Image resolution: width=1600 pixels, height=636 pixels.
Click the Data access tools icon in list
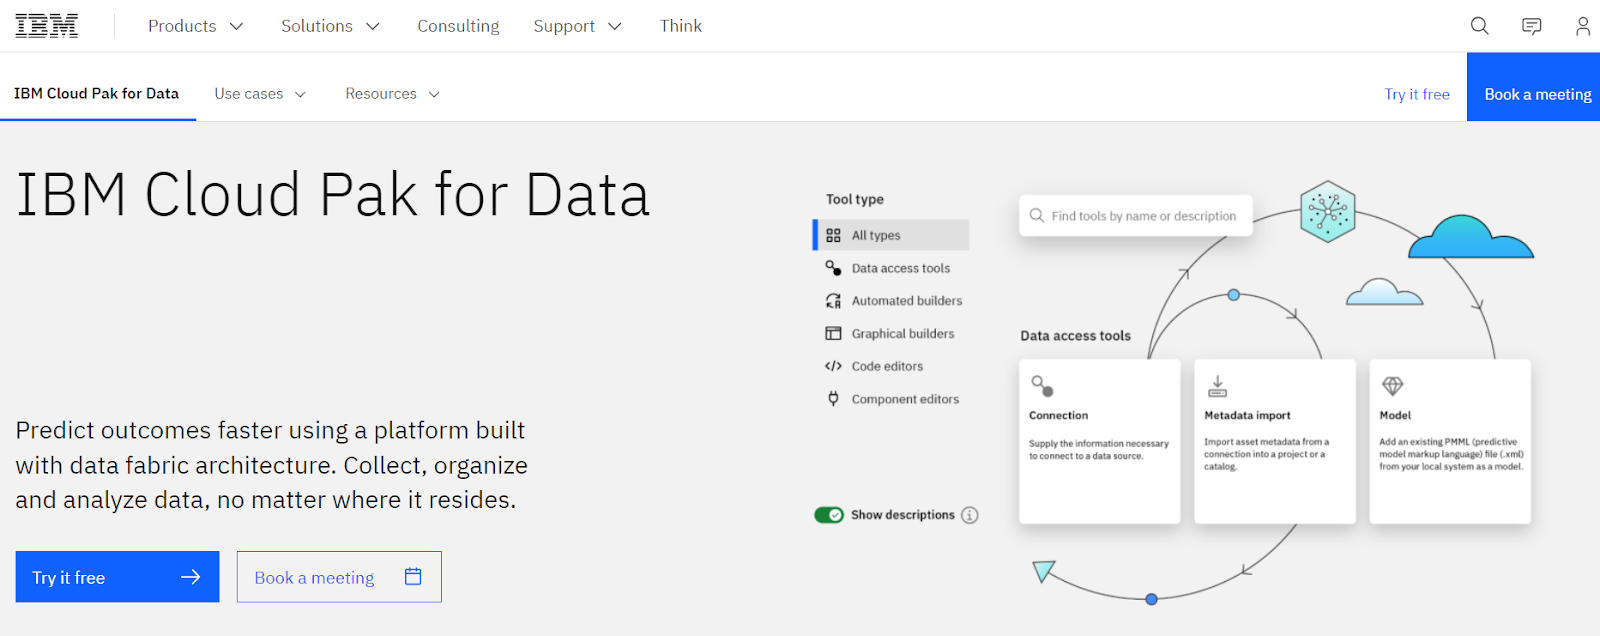point(833,268)
